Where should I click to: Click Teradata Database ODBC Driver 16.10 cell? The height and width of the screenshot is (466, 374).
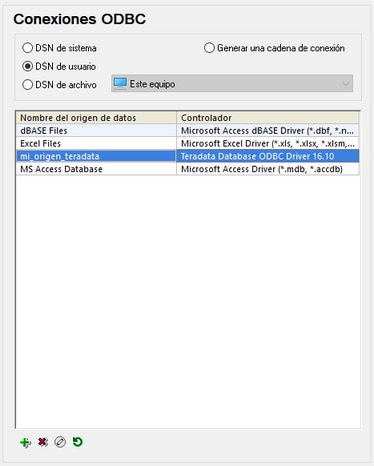tap(268, 156)
